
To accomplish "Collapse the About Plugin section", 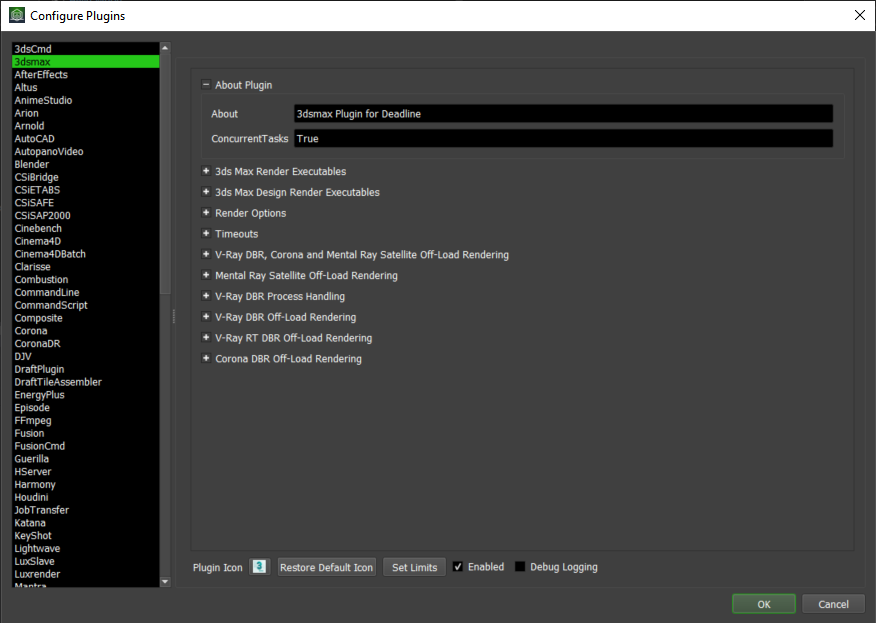I will pyautogui.click(x=206, y=85).
